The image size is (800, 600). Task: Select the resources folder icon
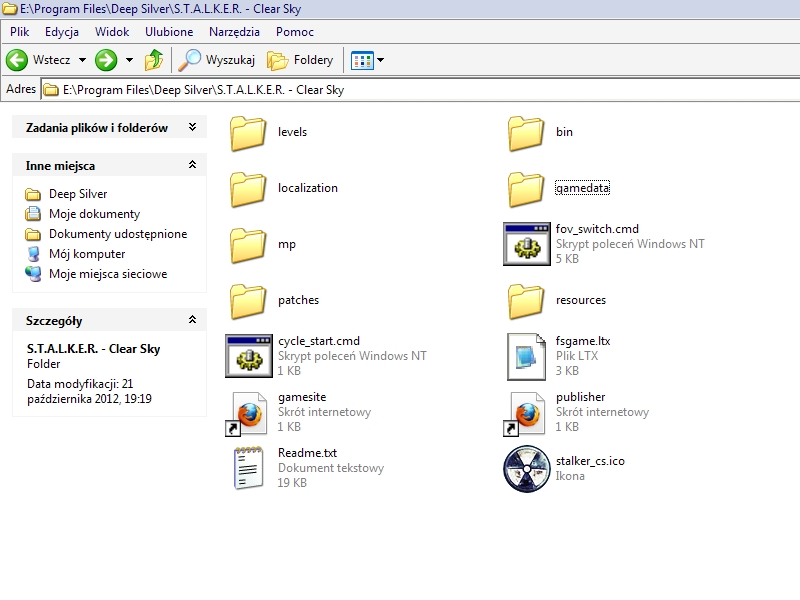click(x=526, y=302)
